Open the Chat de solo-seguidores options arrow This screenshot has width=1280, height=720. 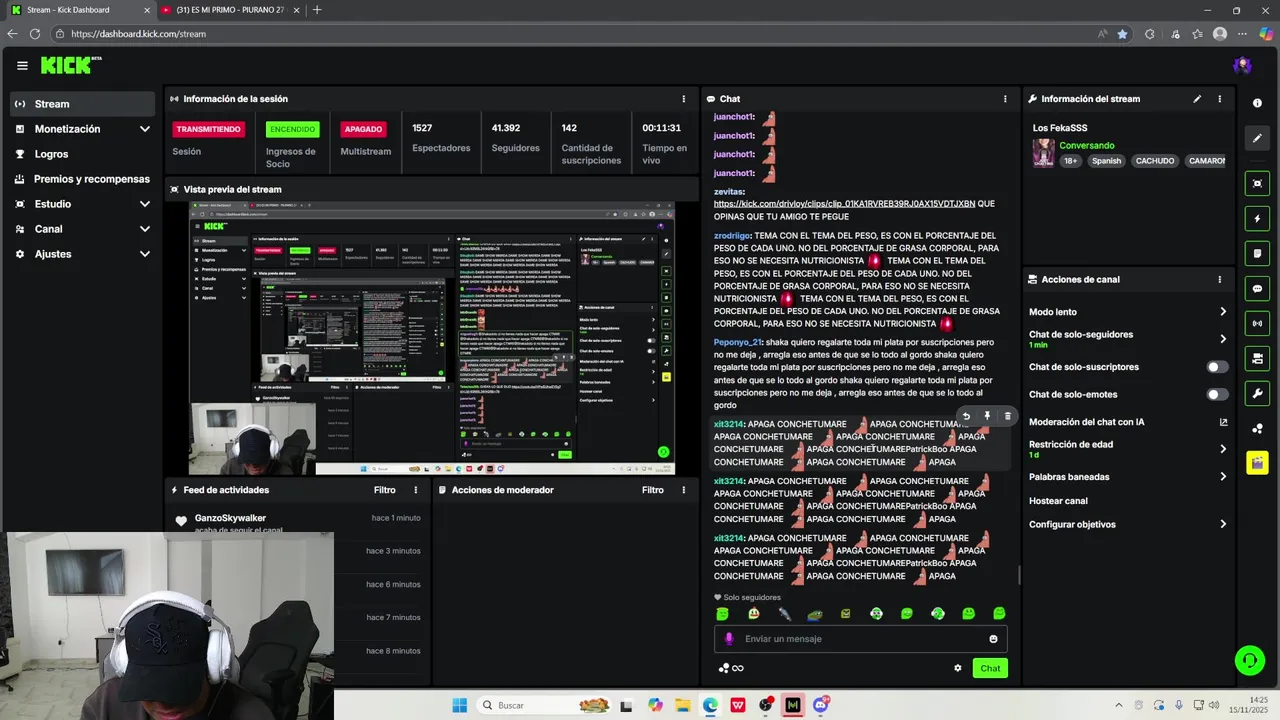[x=1223, y=339]
